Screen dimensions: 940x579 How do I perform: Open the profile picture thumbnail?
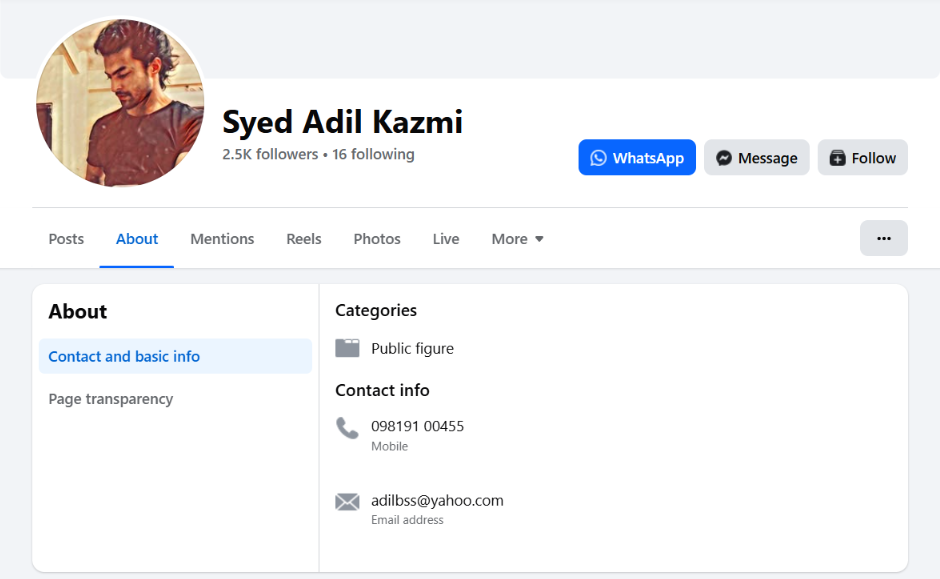[120, 103]
